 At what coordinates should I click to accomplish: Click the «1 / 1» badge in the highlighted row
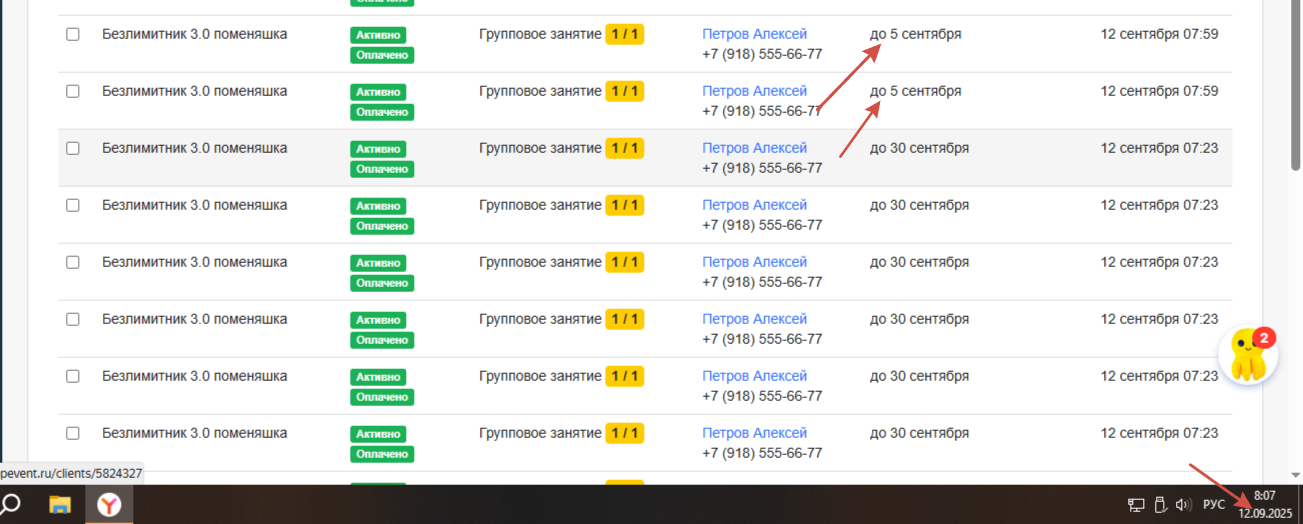[x=624, y=148]
